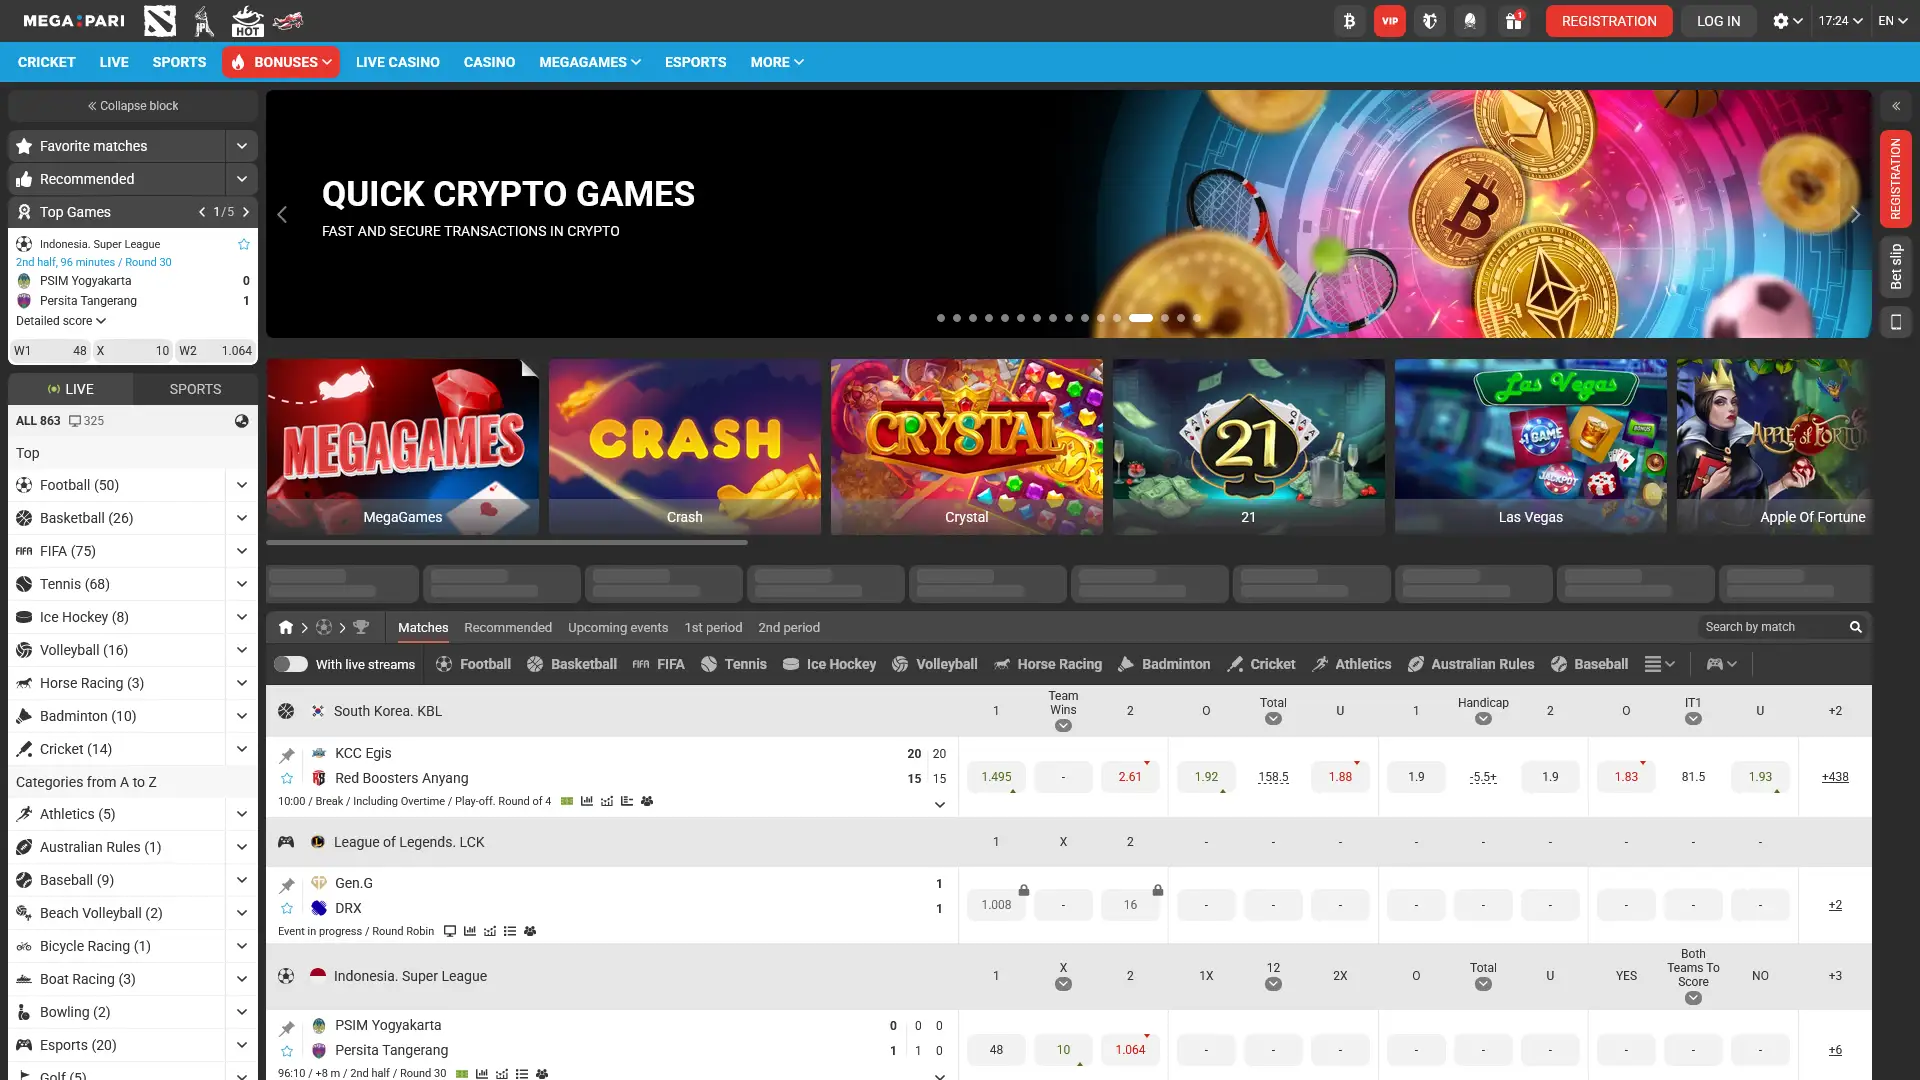1920x1080 pixels.
Task: Click the Bitcoin payments icon
Action: 1349,21
